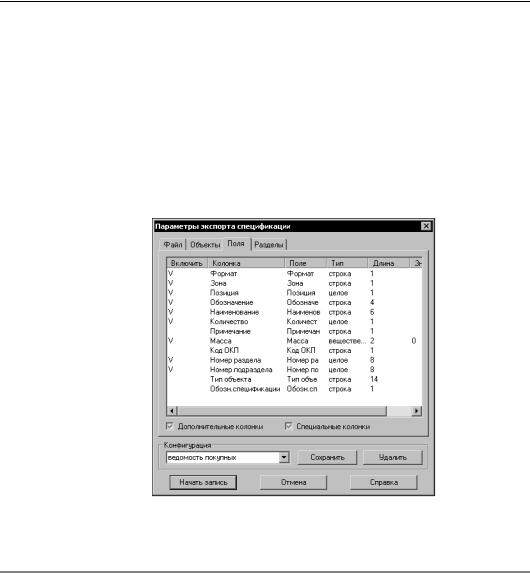The height and width of the screenshot is (573, 530).
Task: Click the вещественное type cell for Масса
Action: [347, 341]
